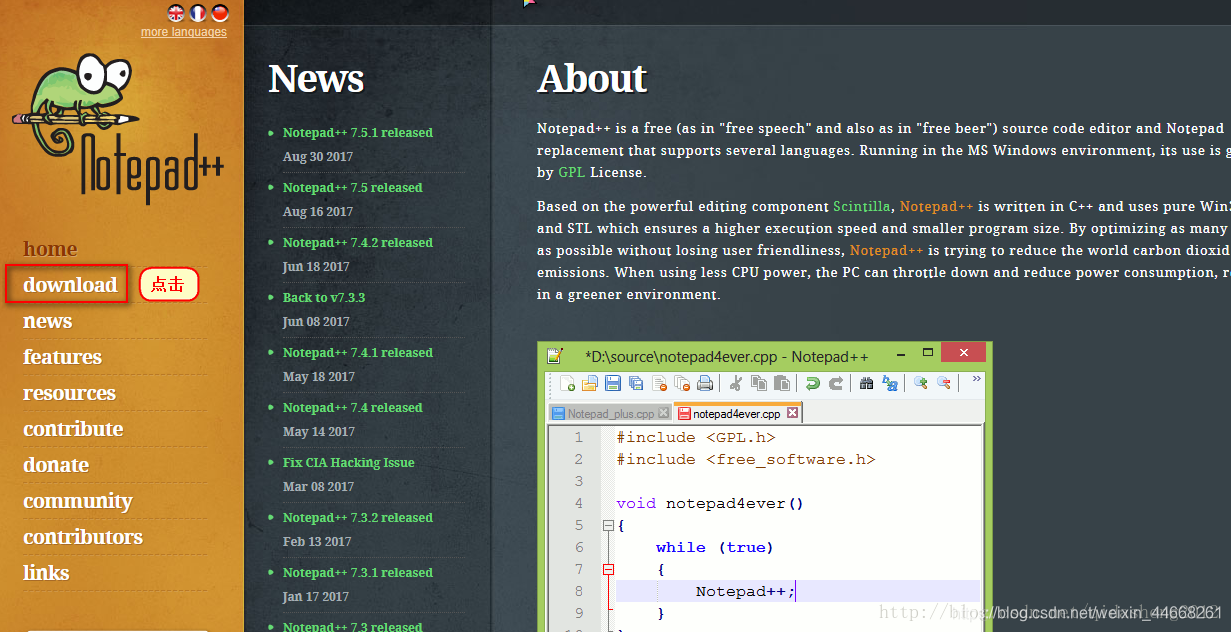Collapse the code fold marker at line 5
Image resolution: width=1231 pixels, height=632 pixels.
[x=608, y=525]
